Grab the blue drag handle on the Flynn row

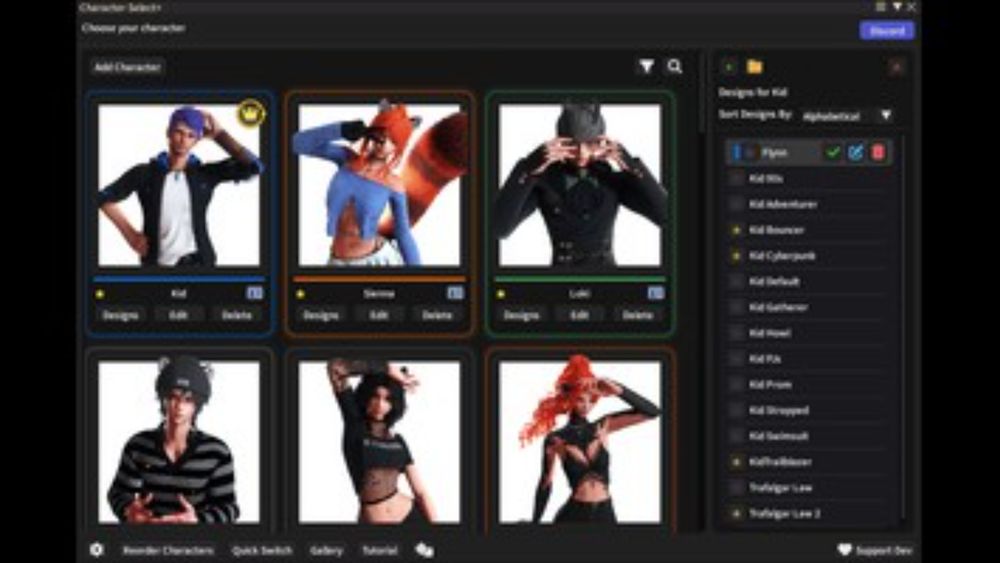735,152
